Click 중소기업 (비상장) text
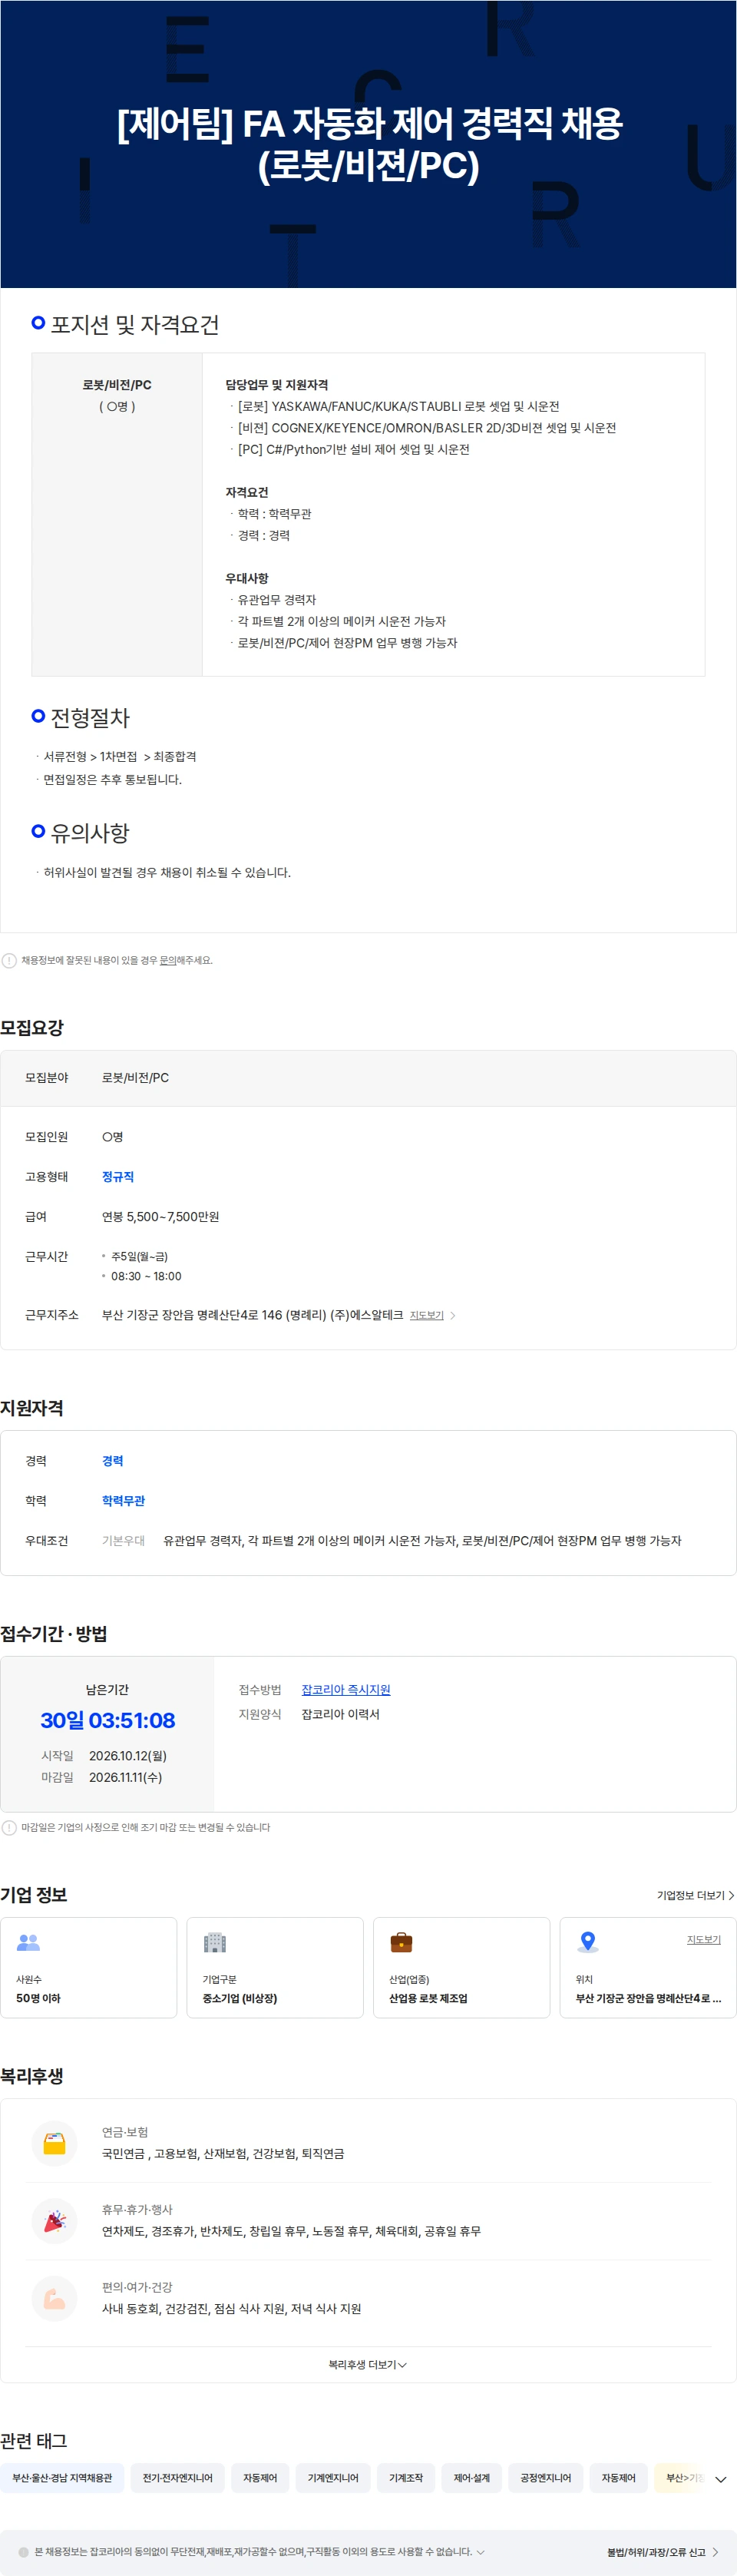Viewport: 737px width, 2576px height. pyautogui.click(x=240, y=1998)
